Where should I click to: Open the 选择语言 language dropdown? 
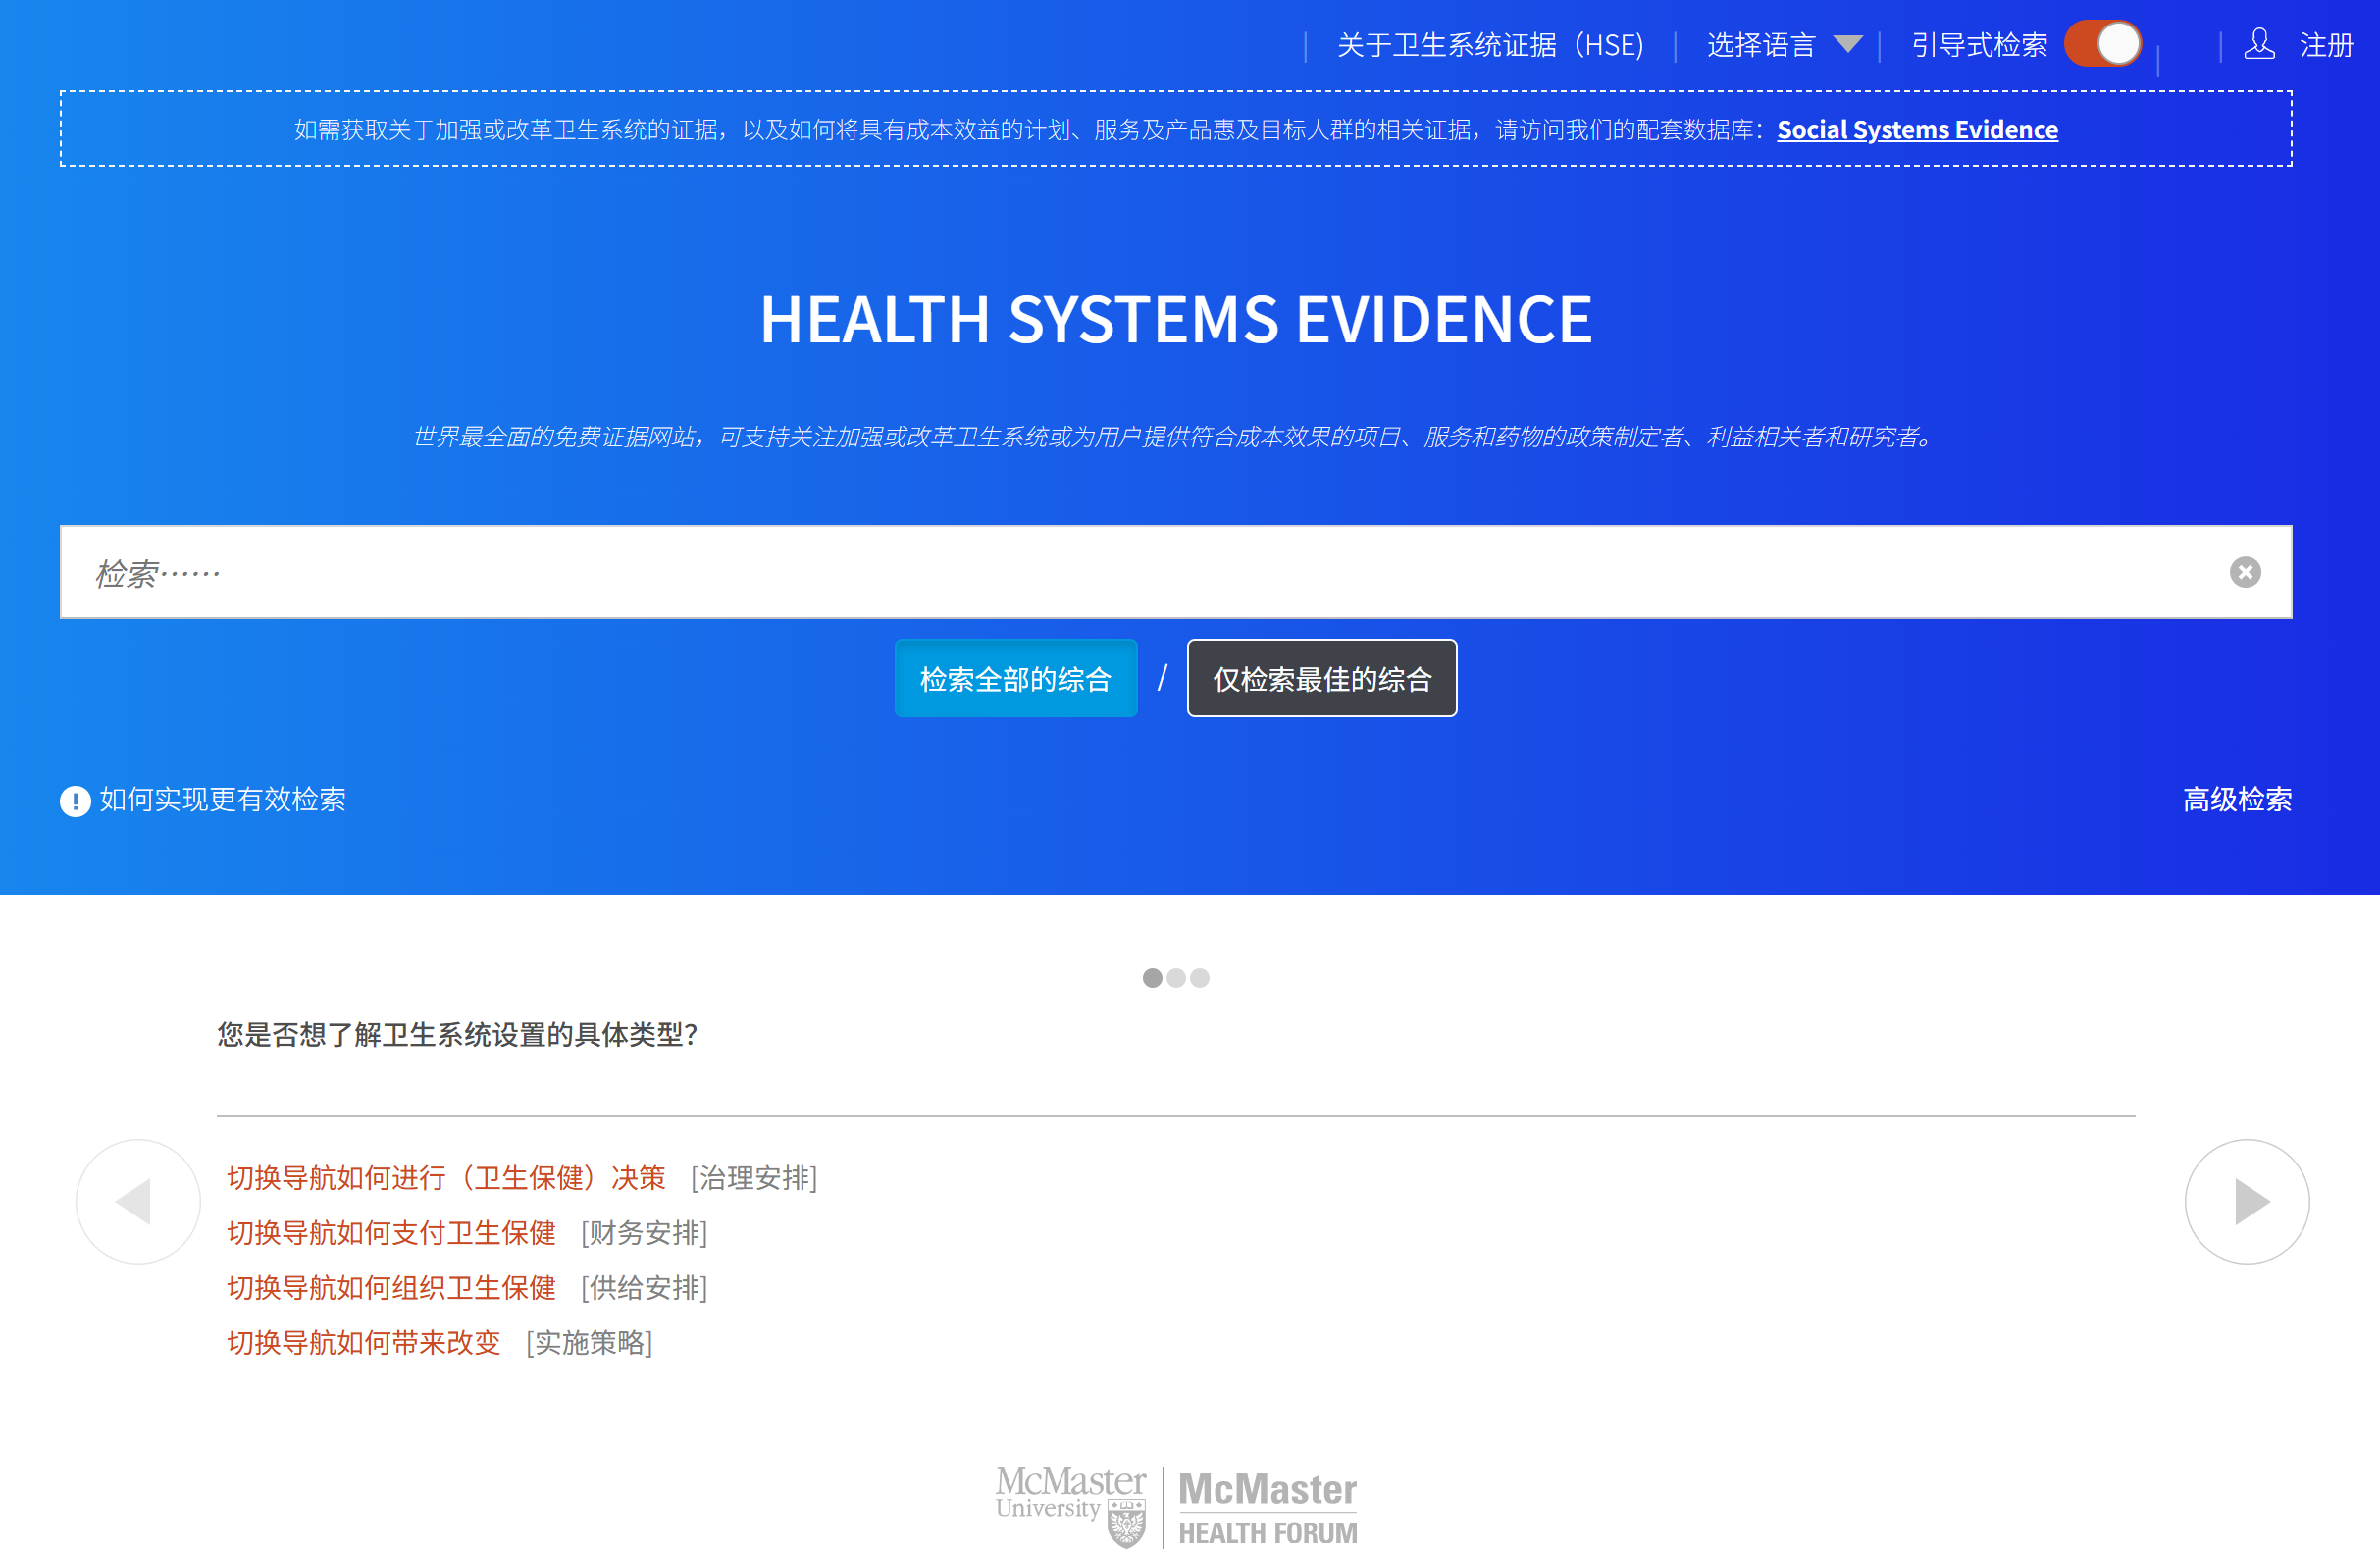(1782, 45)
